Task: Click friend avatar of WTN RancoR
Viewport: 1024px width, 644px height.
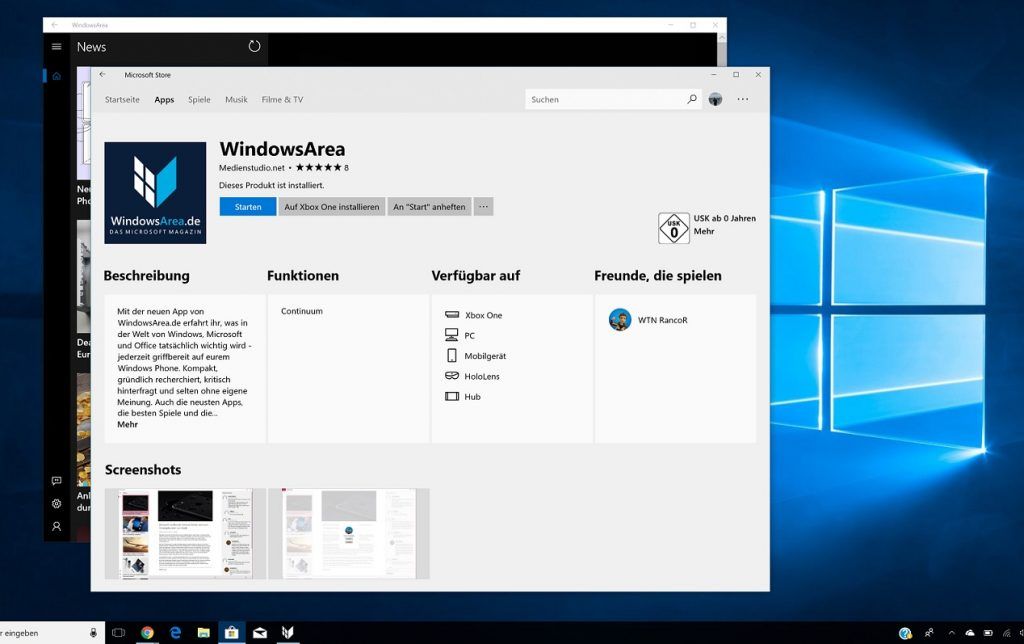Action: coord(620,320)
